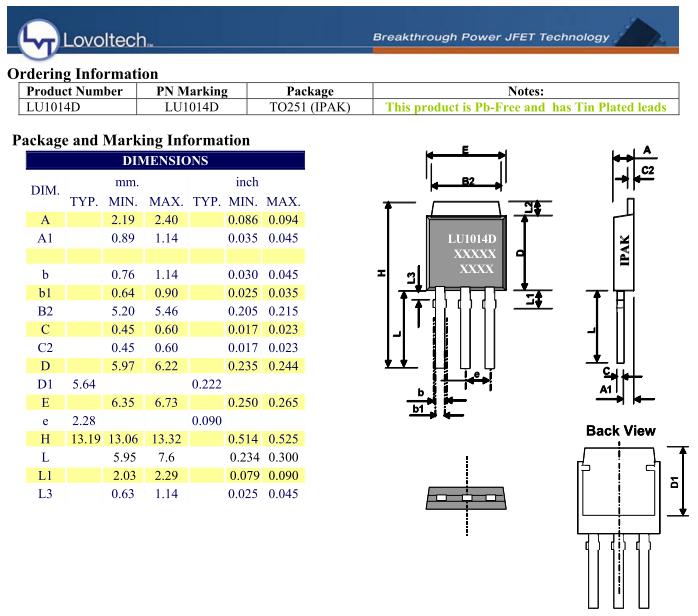The height and width of the screenshot is (616, 698).
Task: Click the E dimension label above front view
Action: [465, 150]
